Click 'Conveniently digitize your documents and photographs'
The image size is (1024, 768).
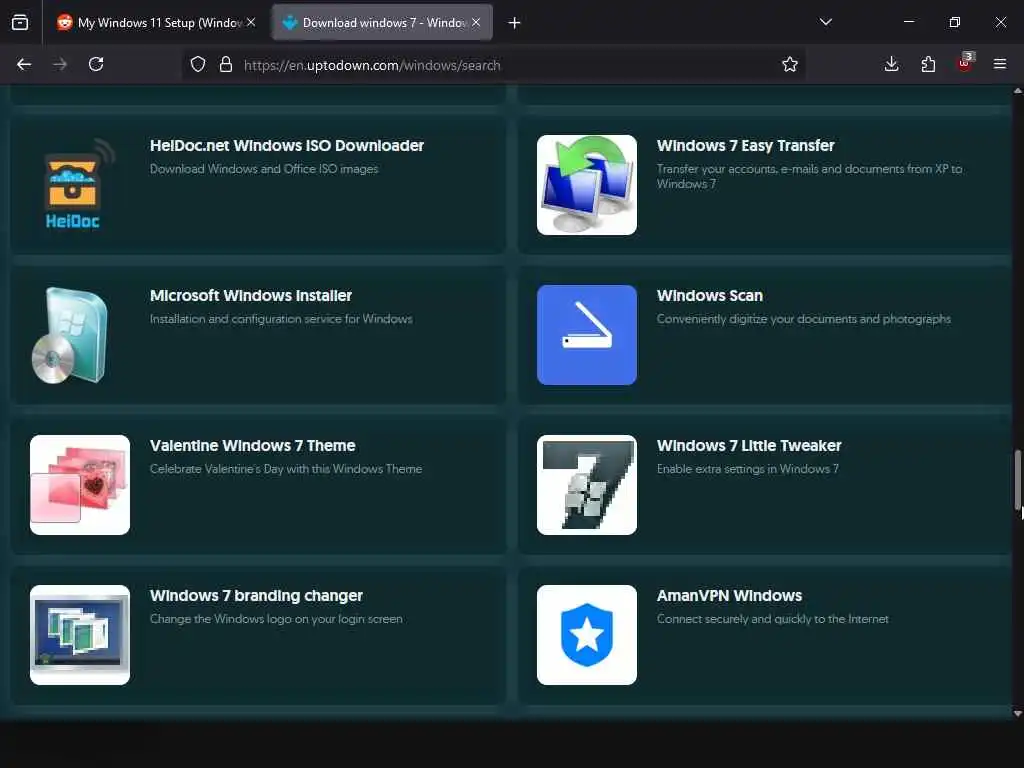click(x=803, y=319)
